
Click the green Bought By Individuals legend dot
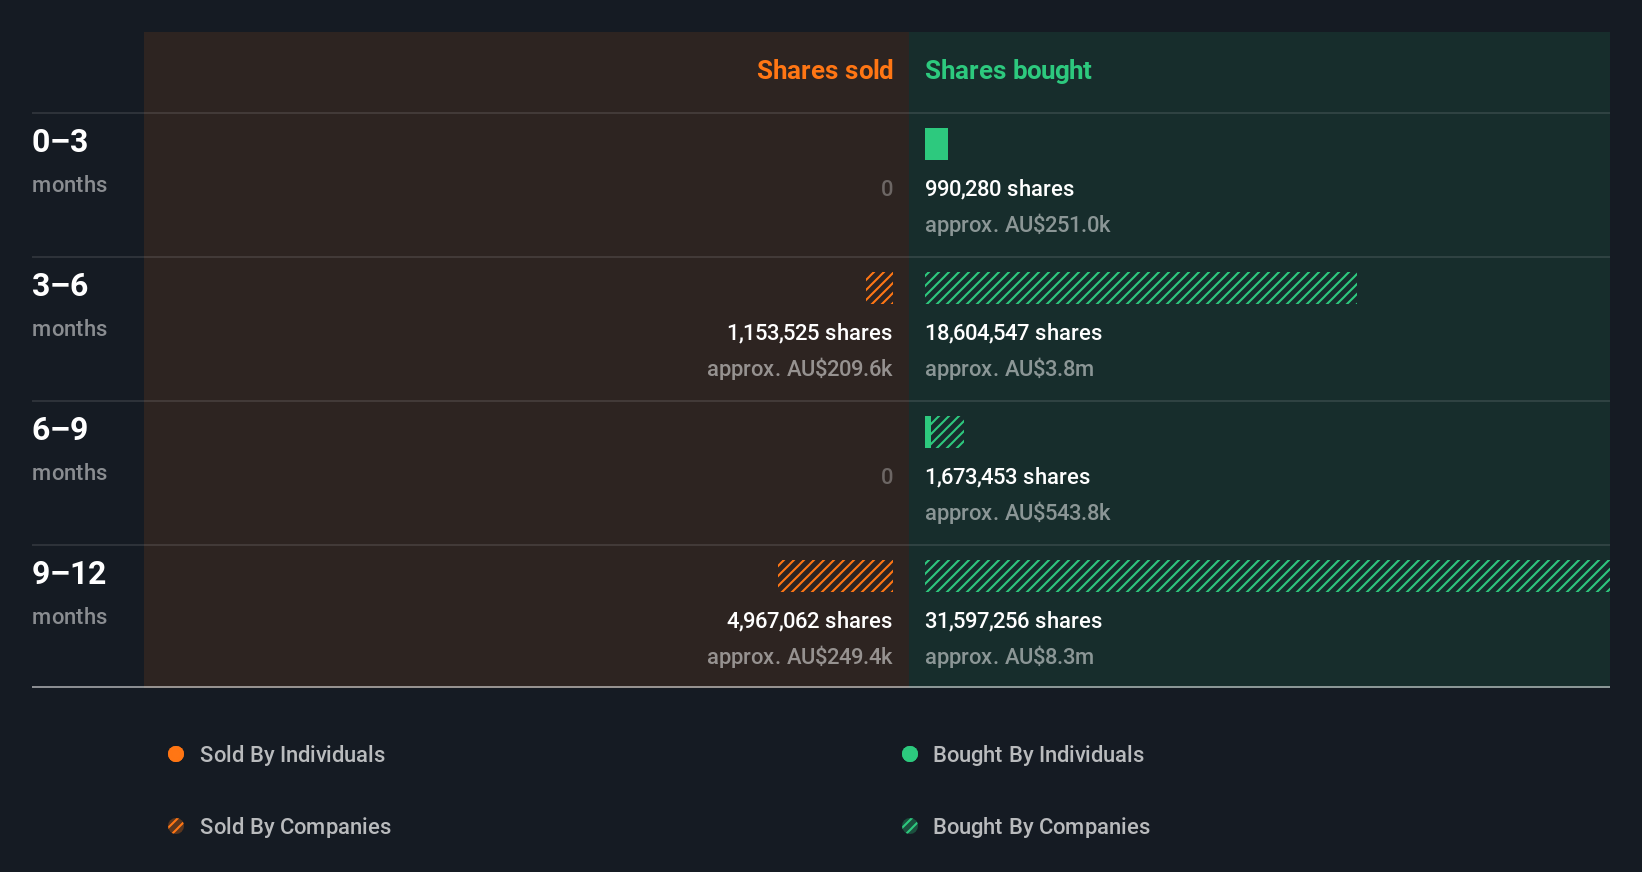coord(910,754)
